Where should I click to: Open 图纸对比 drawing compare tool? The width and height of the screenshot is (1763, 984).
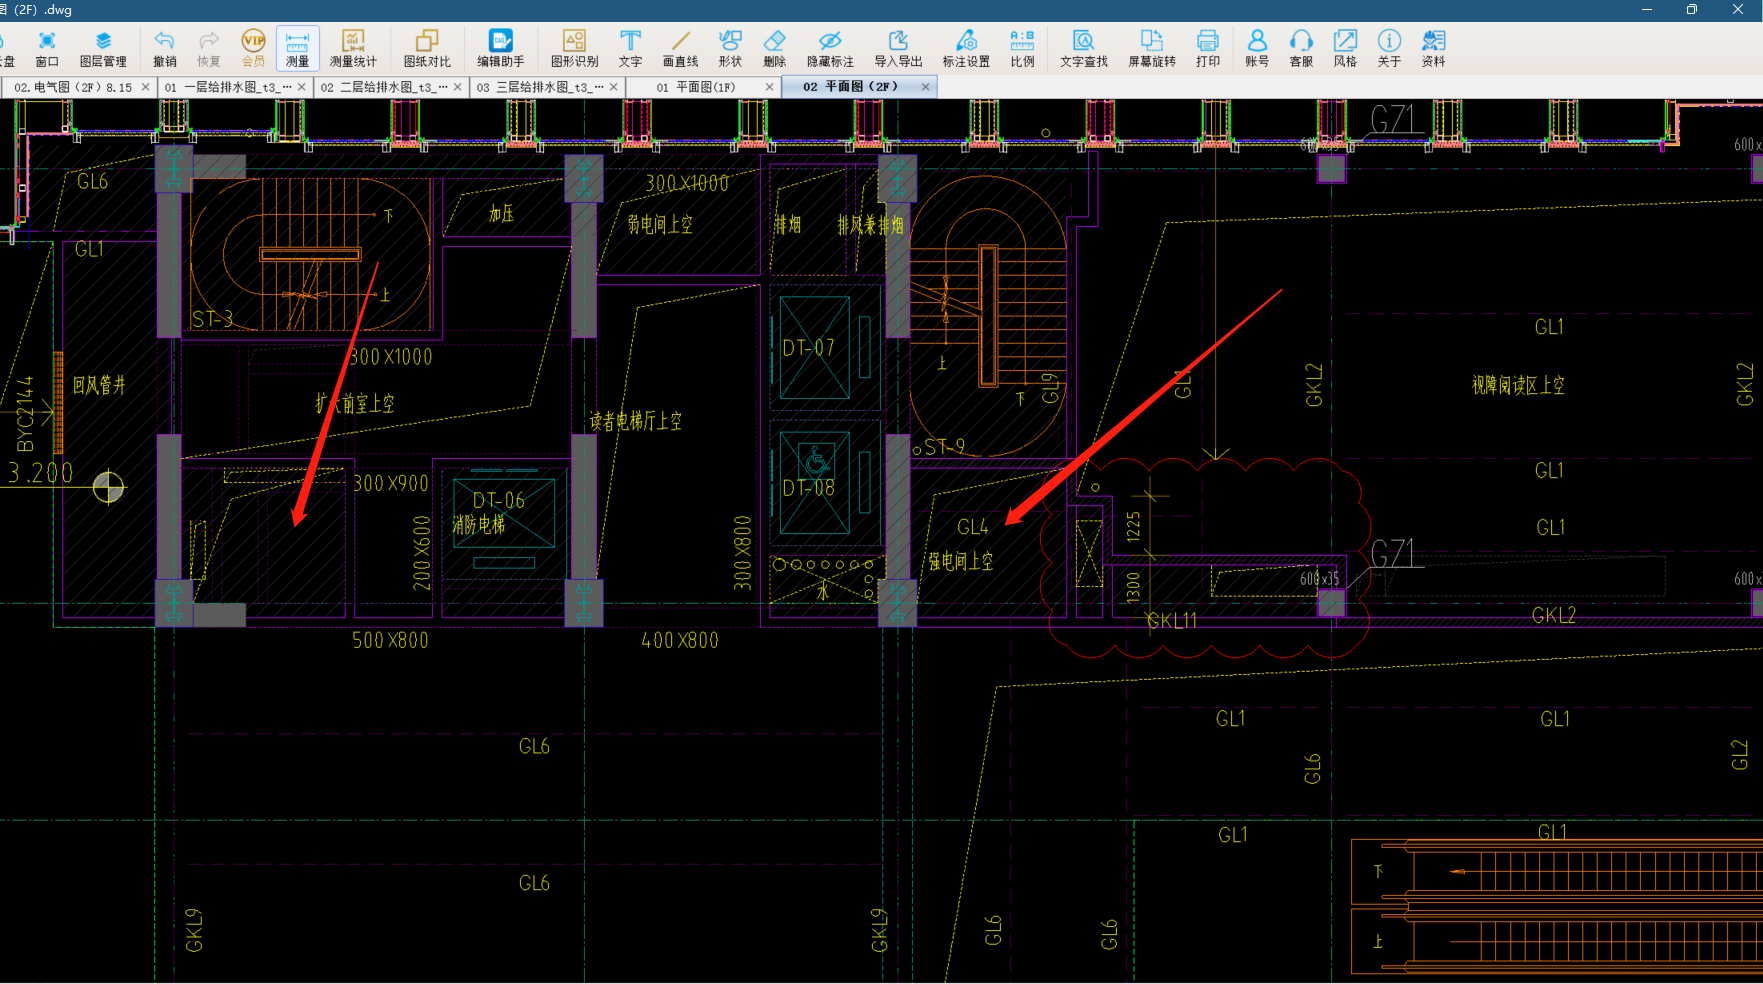point(427,48)
